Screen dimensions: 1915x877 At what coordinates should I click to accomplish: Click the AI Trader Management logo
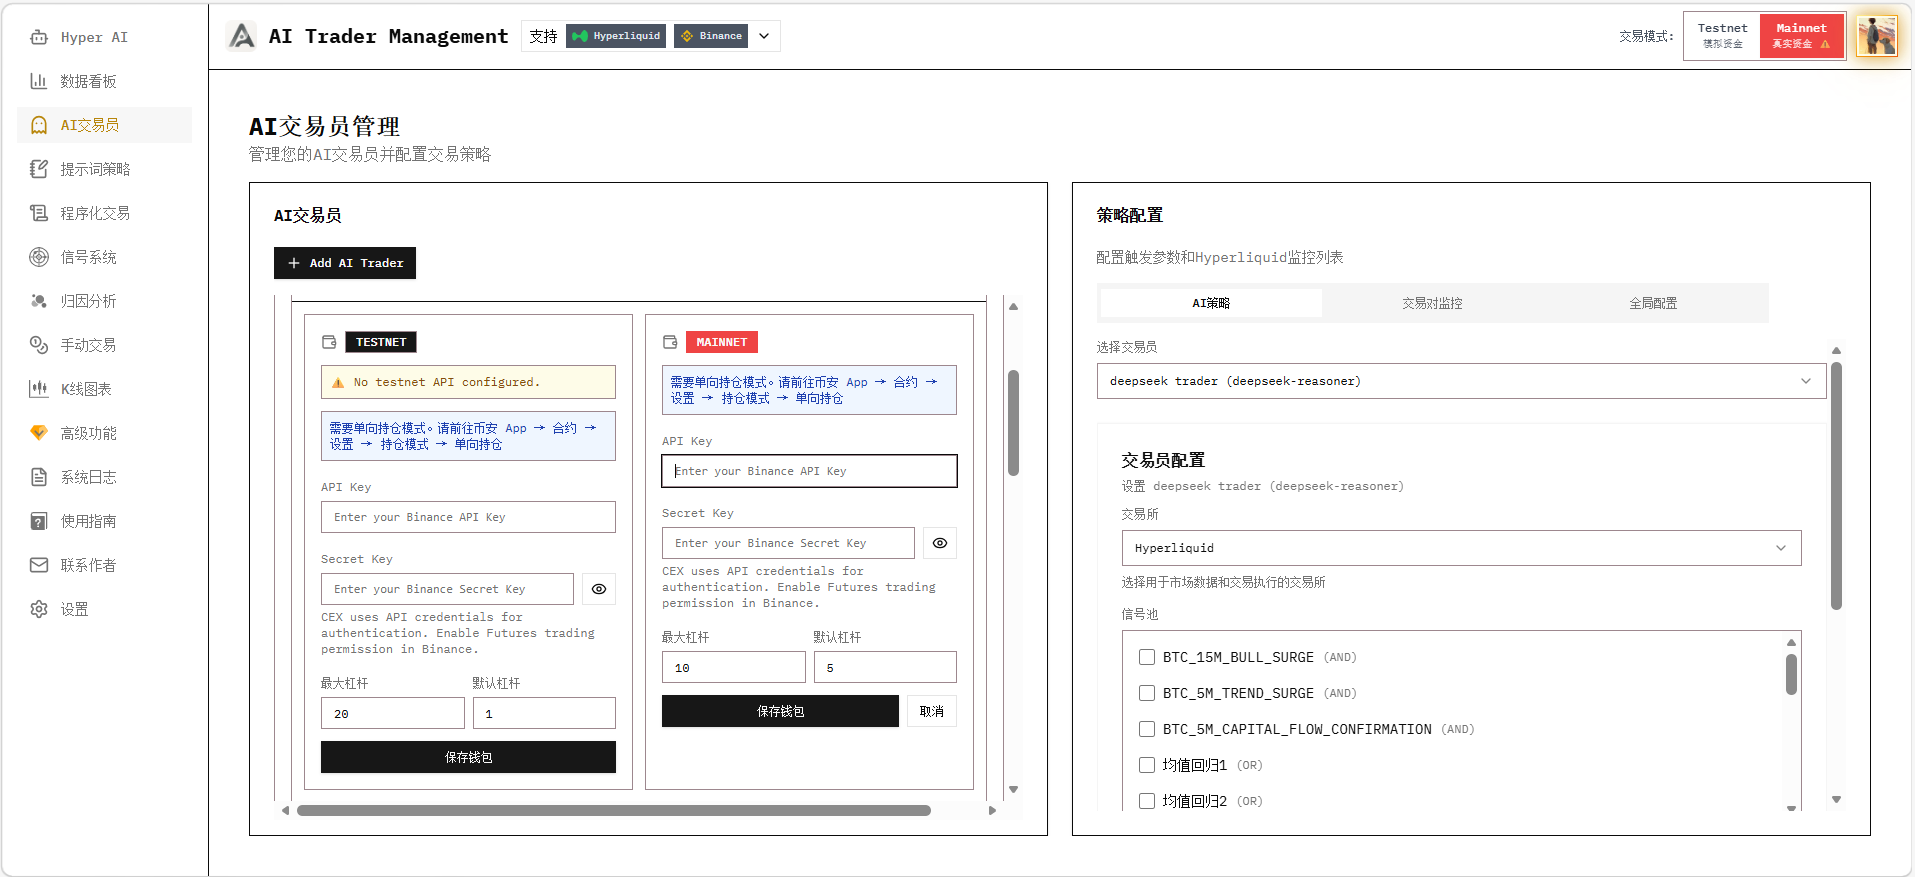tap(241, 36)
